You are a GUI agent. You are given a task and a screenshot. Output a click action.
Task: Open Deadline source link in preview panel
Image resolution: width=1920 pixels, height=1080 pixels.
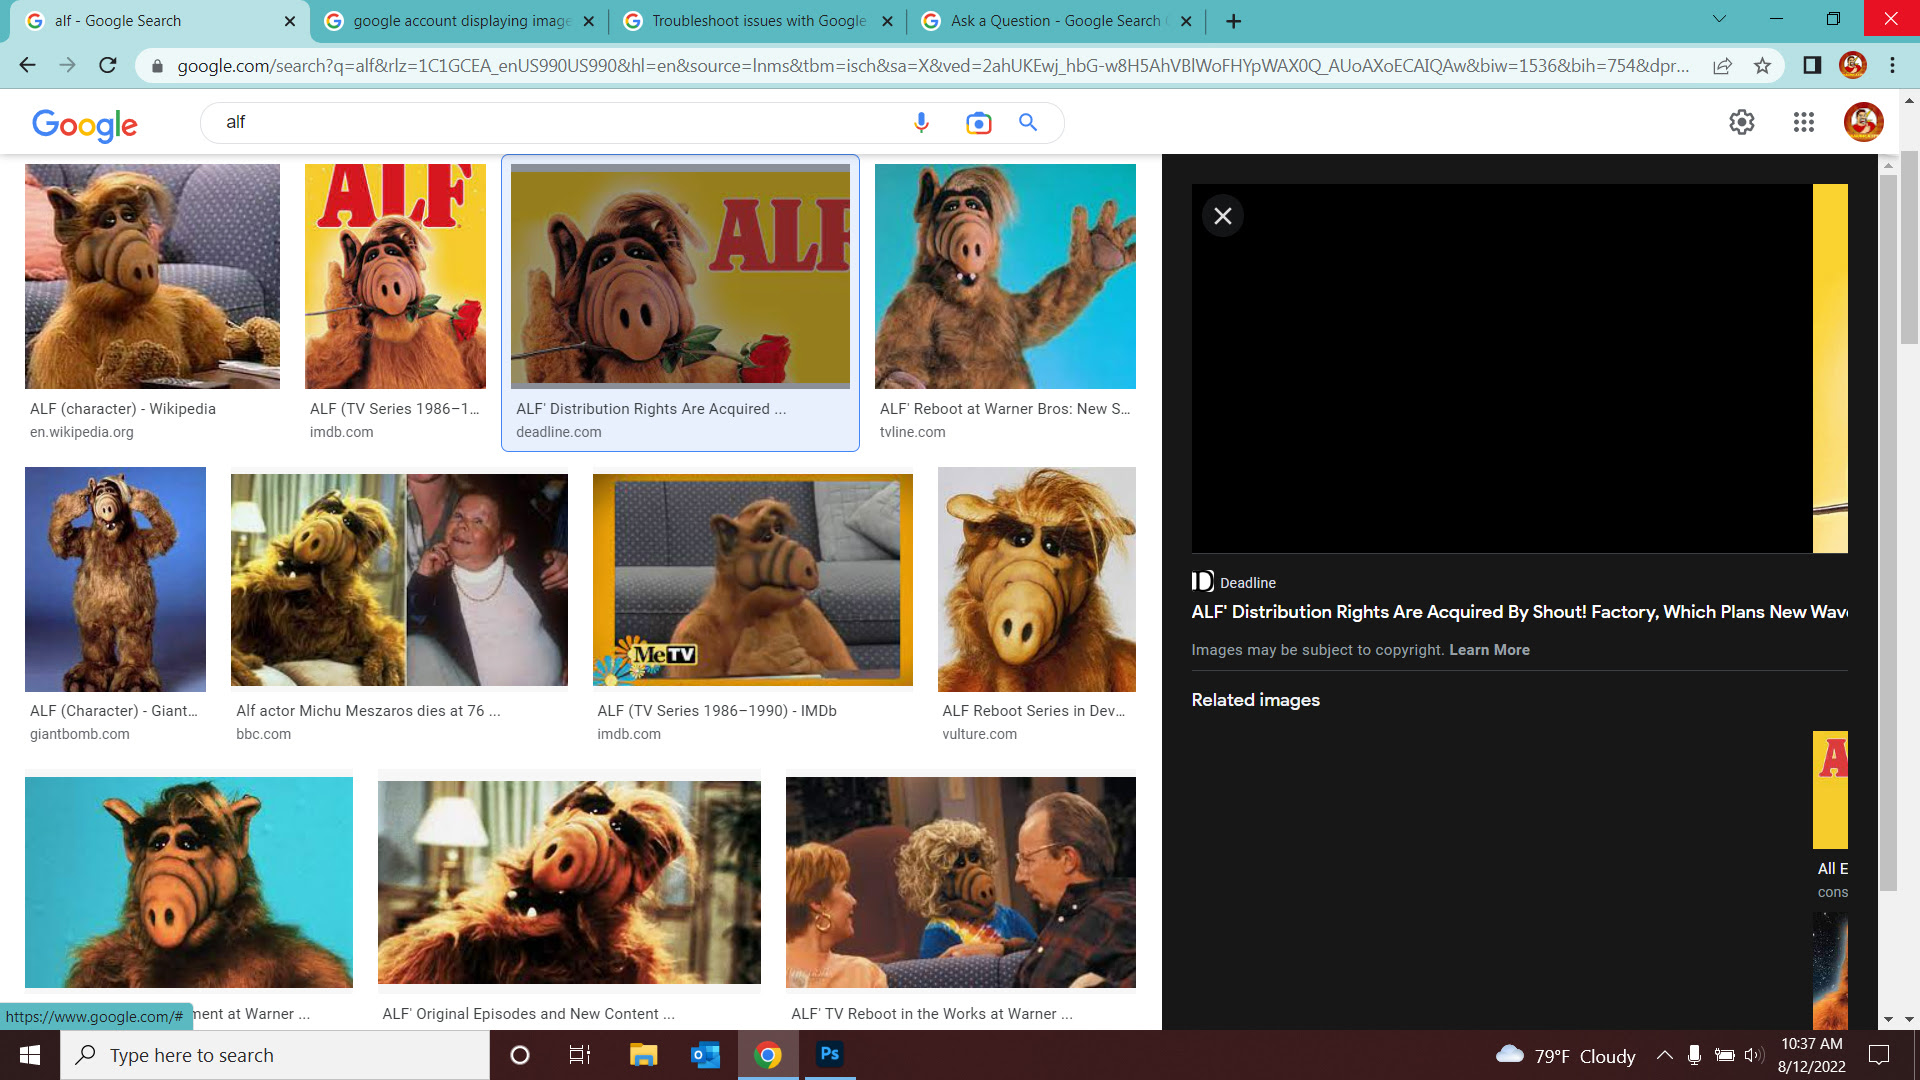[1234, 582]
